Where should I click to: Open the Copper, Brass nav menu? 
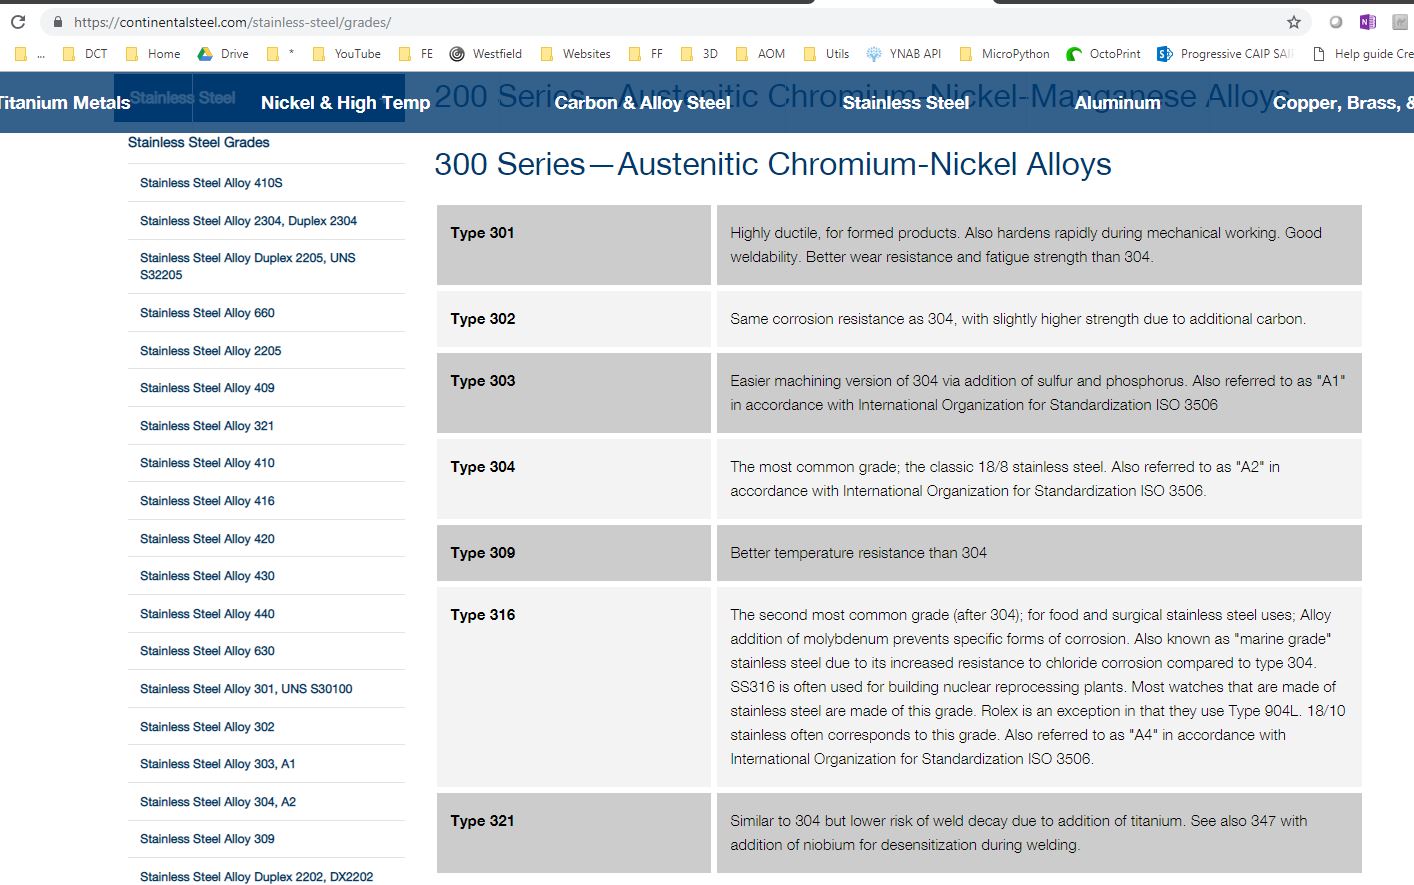pos(1343,103)
